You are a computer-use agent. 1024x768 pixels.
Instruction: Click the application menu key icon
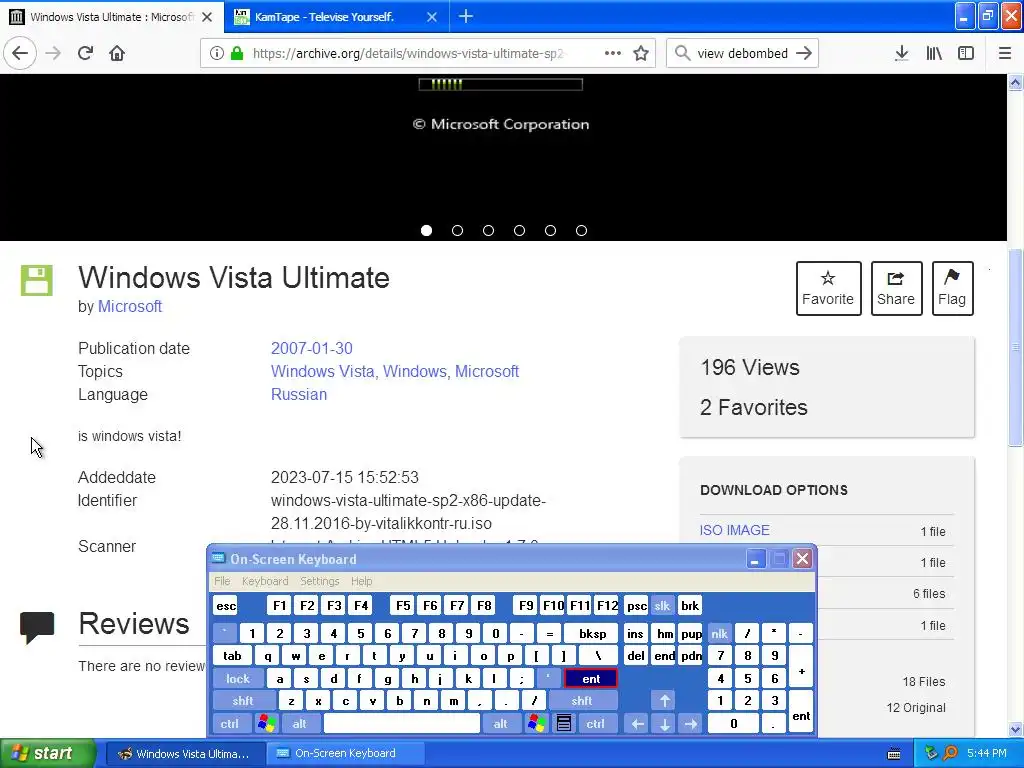tap(564, 723)
